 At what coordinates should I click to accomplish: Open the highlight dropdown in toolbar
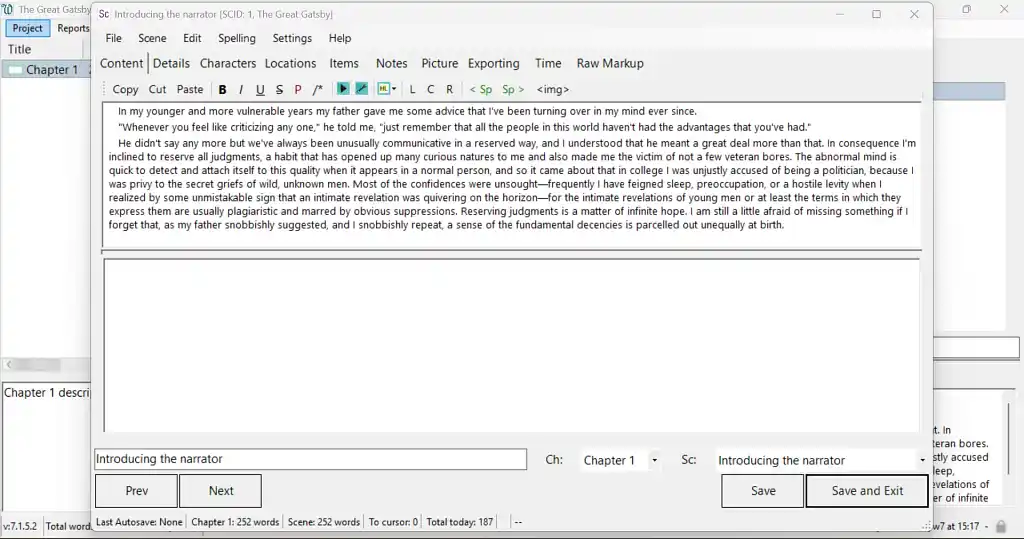(x=387, y=89)
